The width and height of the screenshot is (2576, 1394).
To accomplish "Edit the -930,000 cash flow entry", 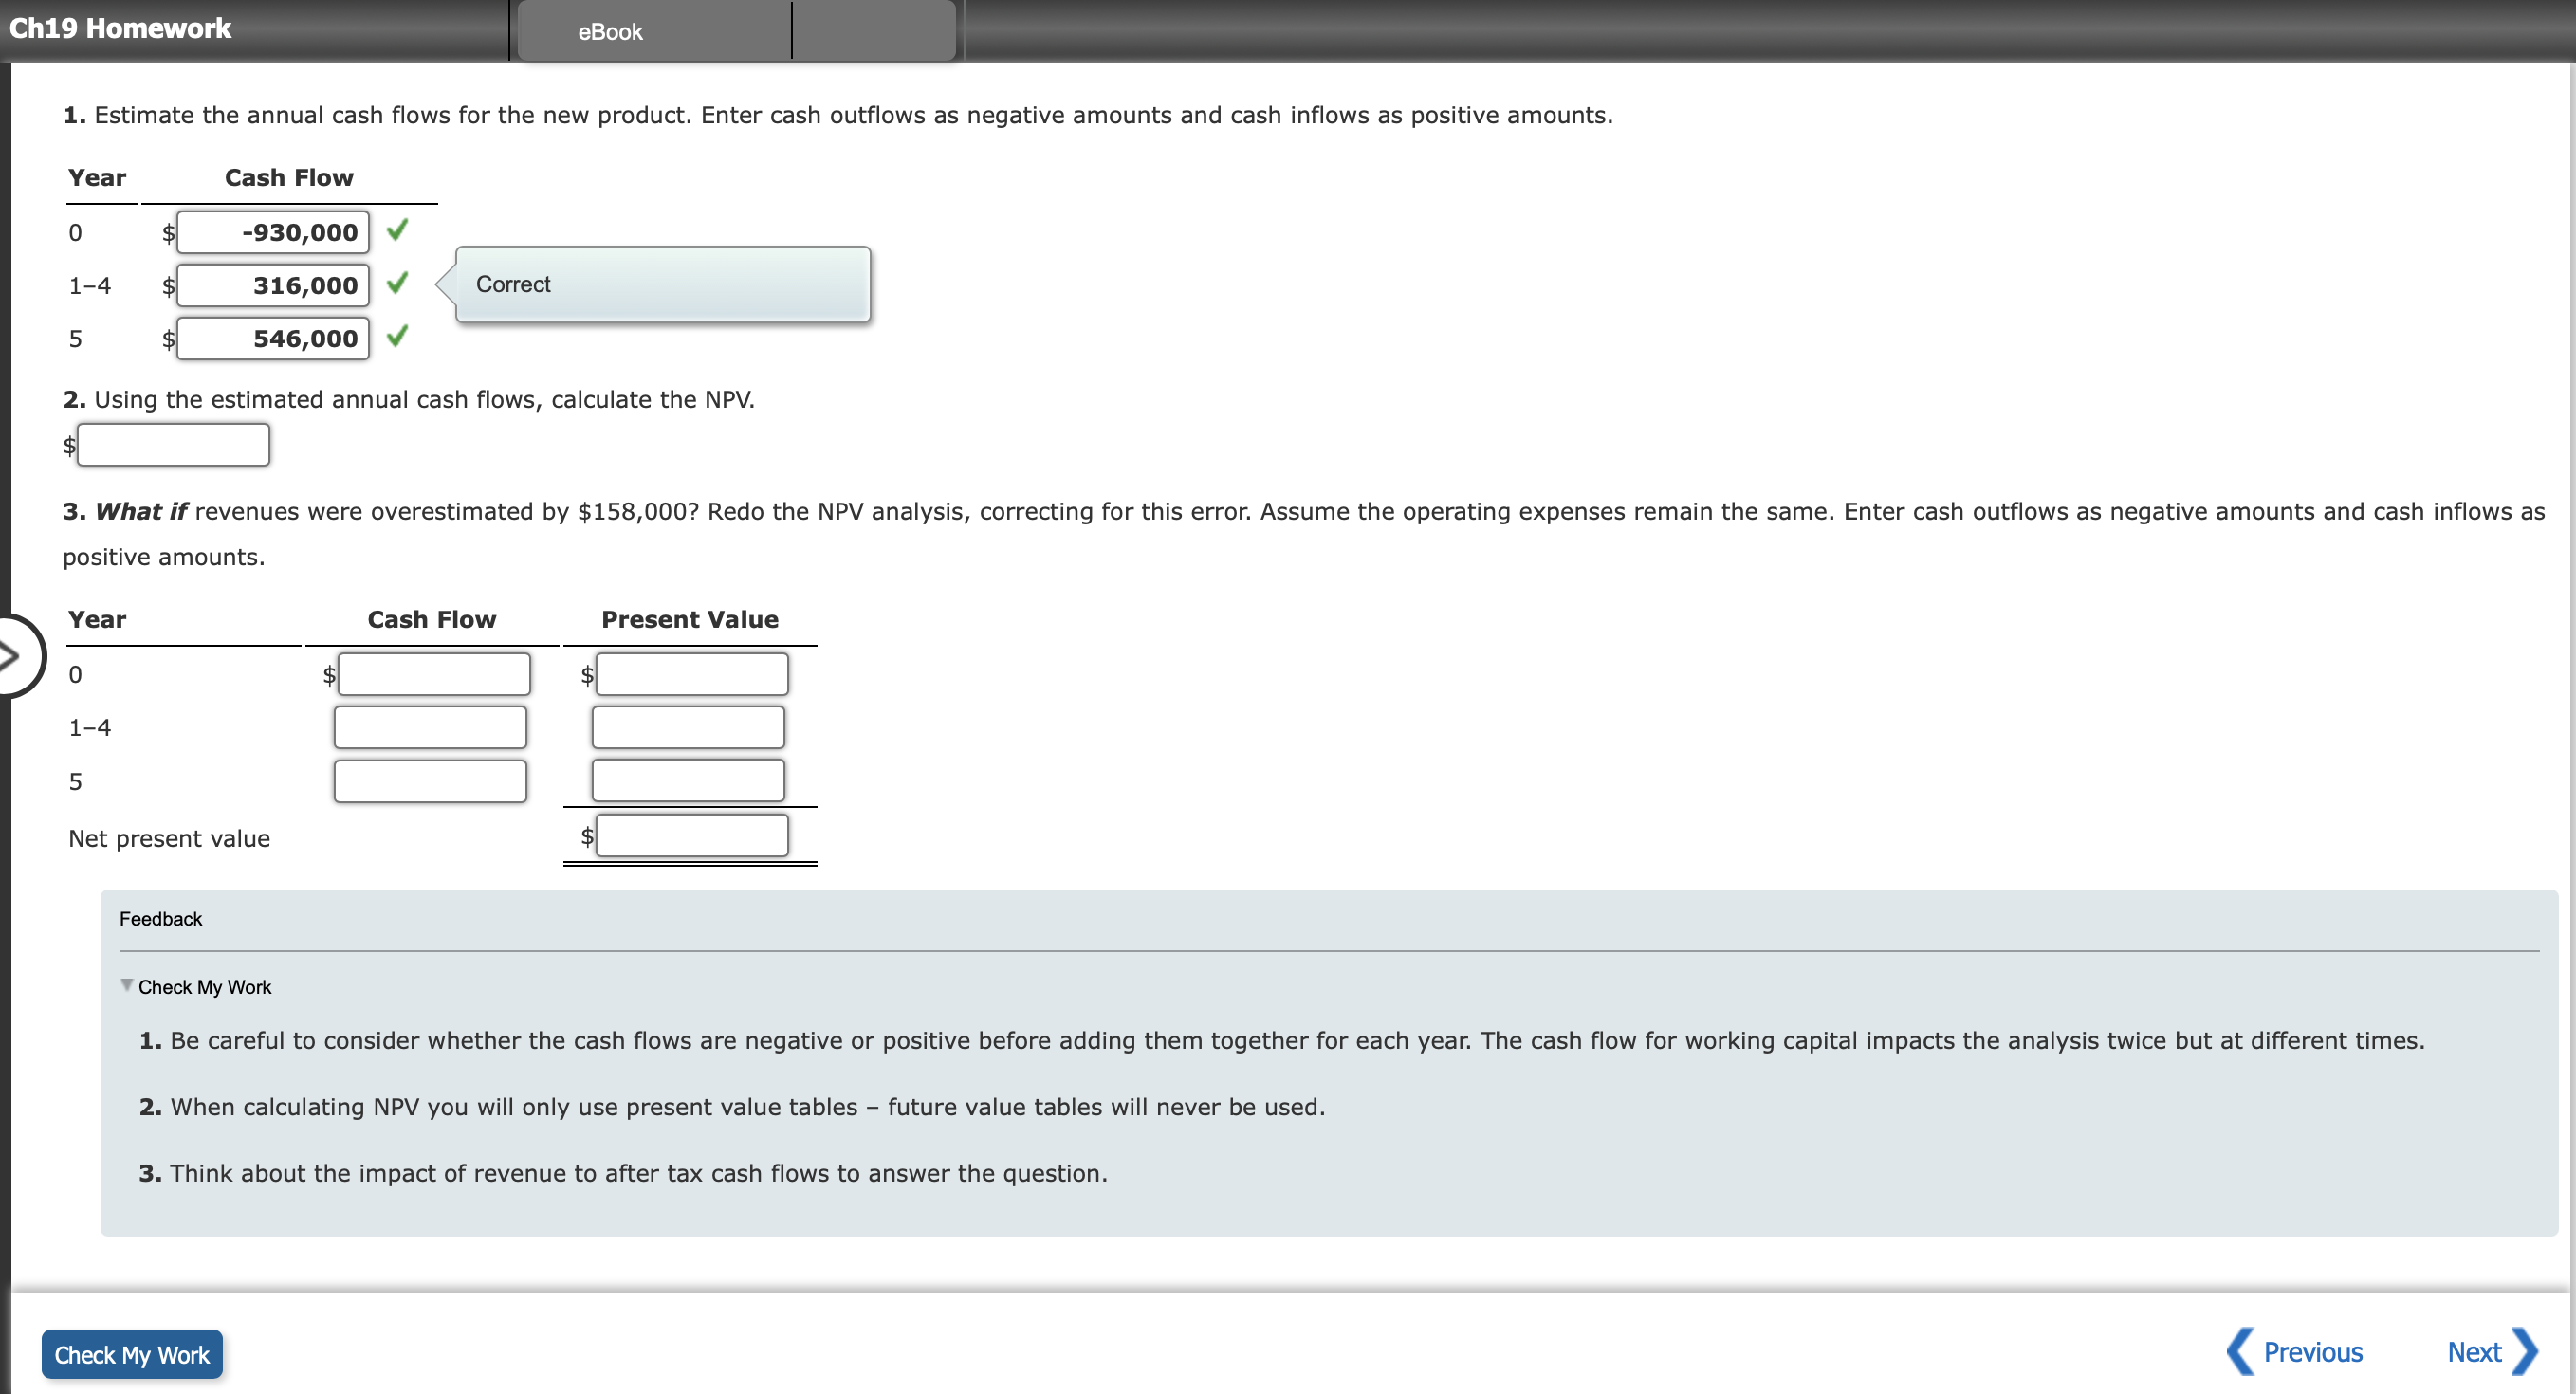I will (x=272, y=231).
